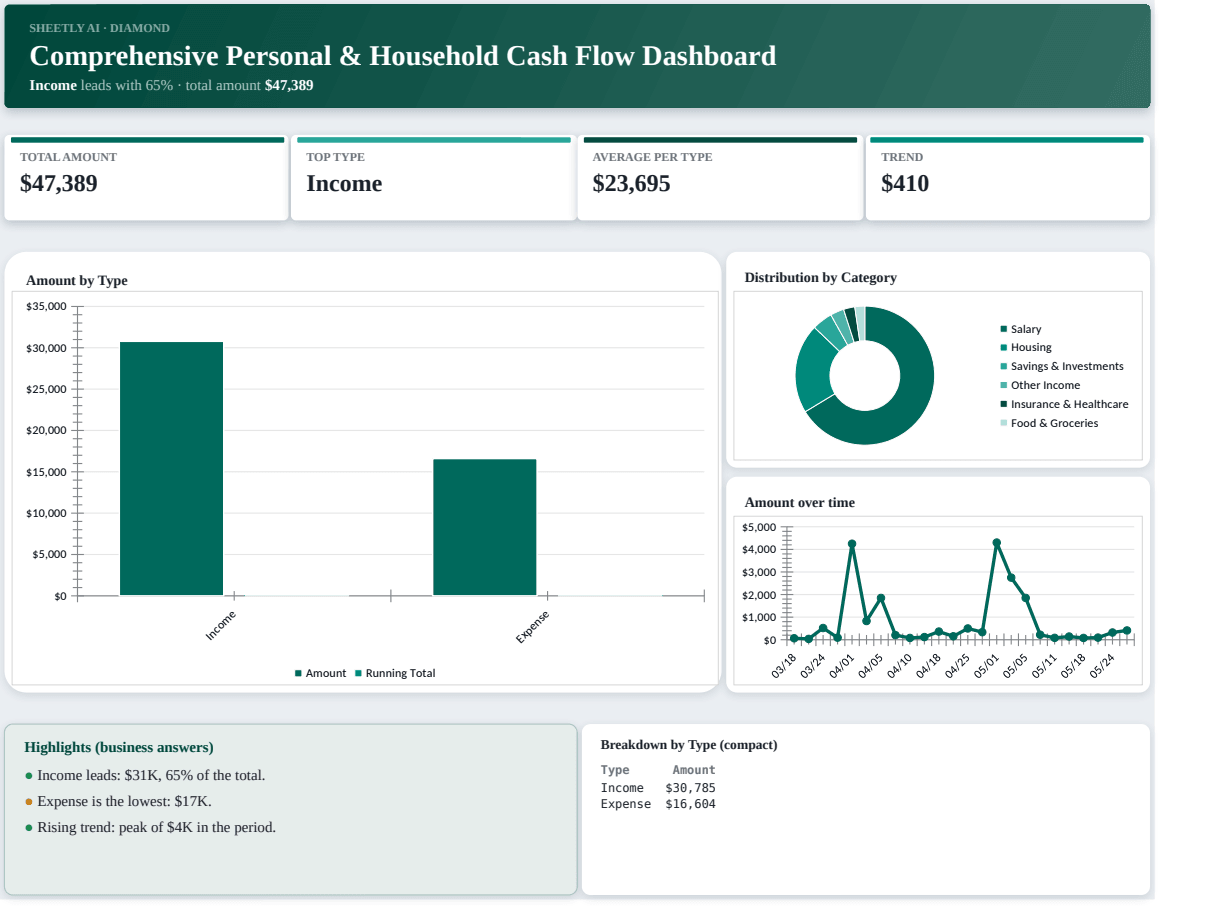
Task: Click the Running Total legend item
Action: (395, 673)
